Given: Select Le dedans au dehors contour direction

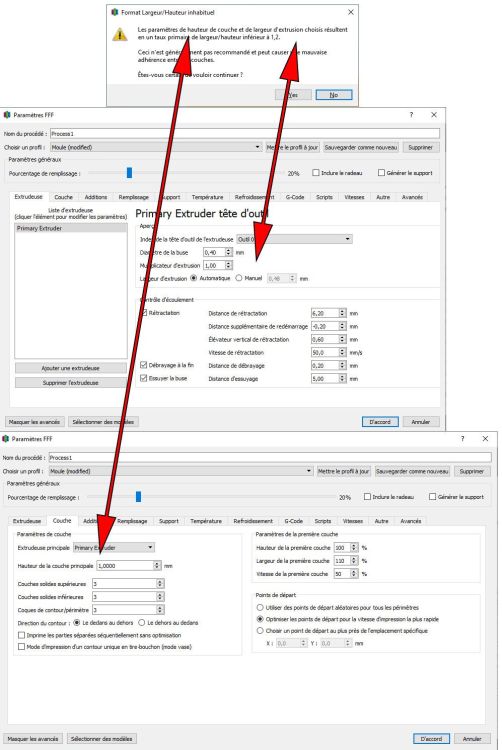Looking at the screenshot, I should pos(76,623).
